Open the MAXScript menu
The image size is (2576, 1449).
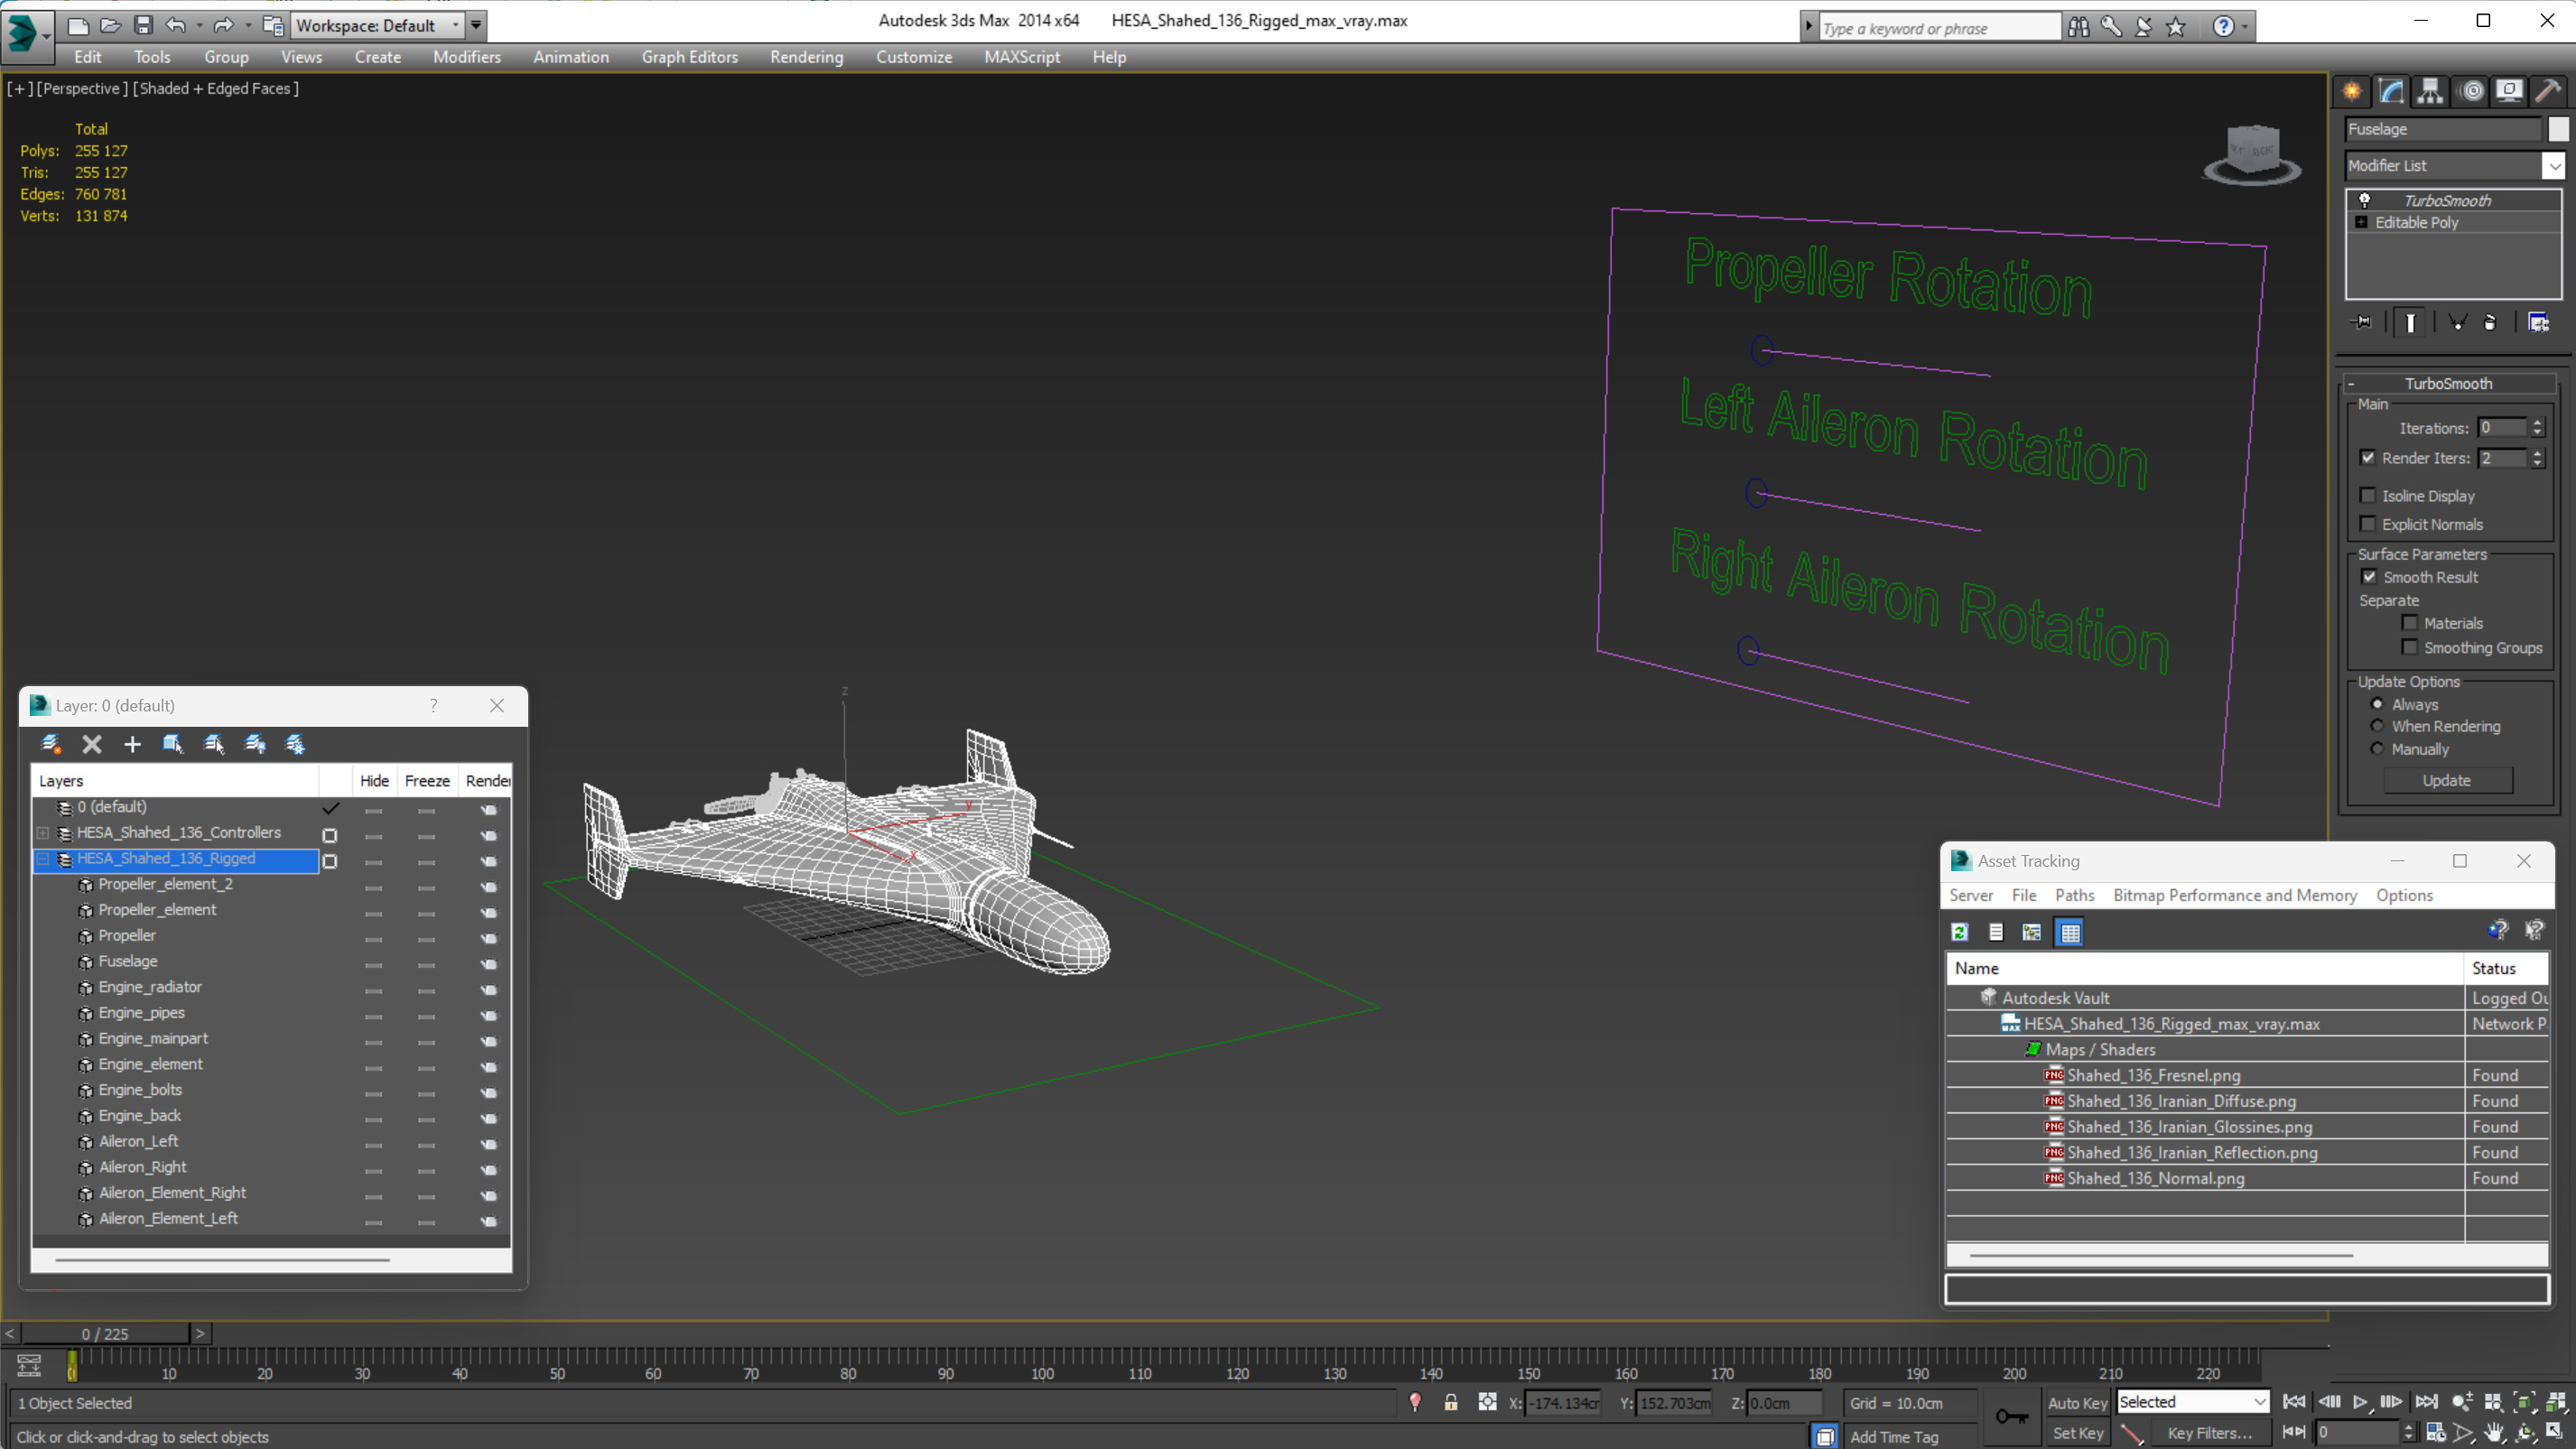[x=1022, y=57]
